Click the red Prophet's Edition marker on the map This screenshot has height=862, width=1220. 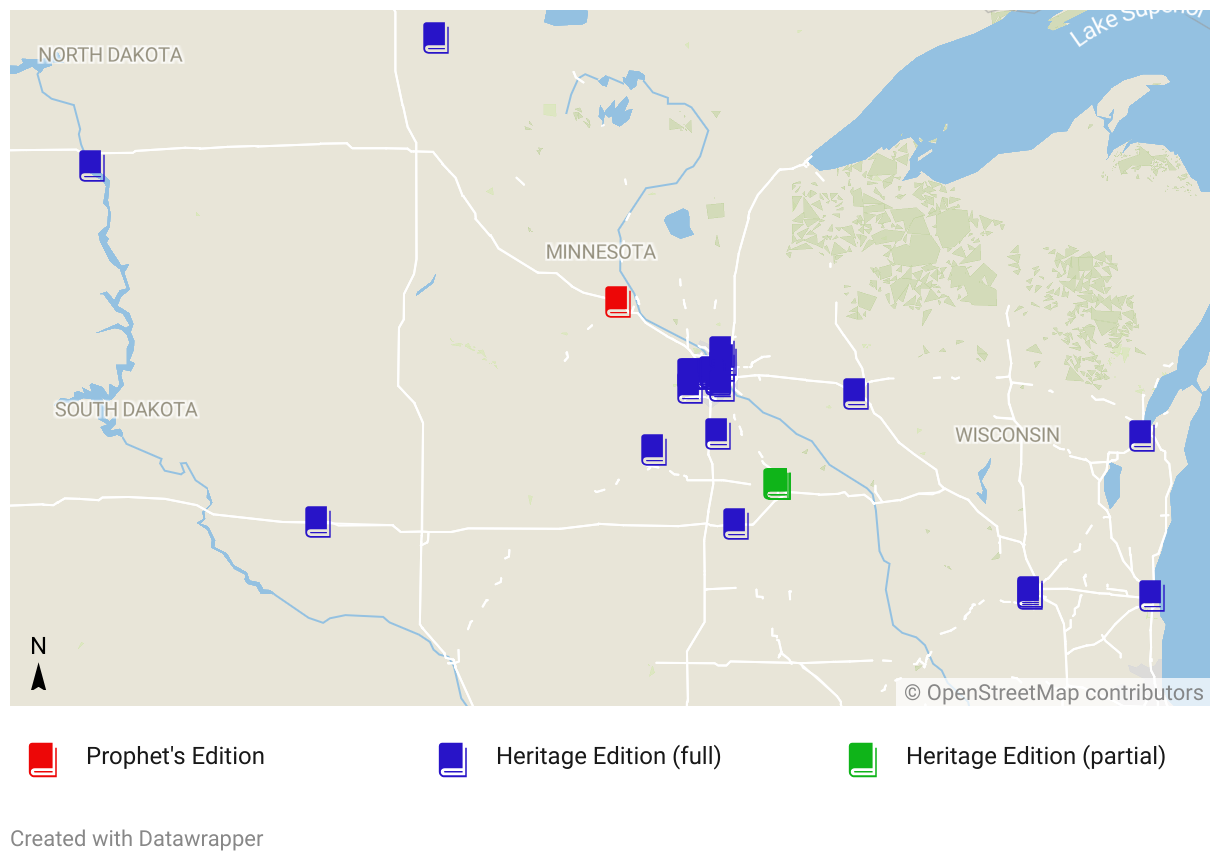(618, 301)
